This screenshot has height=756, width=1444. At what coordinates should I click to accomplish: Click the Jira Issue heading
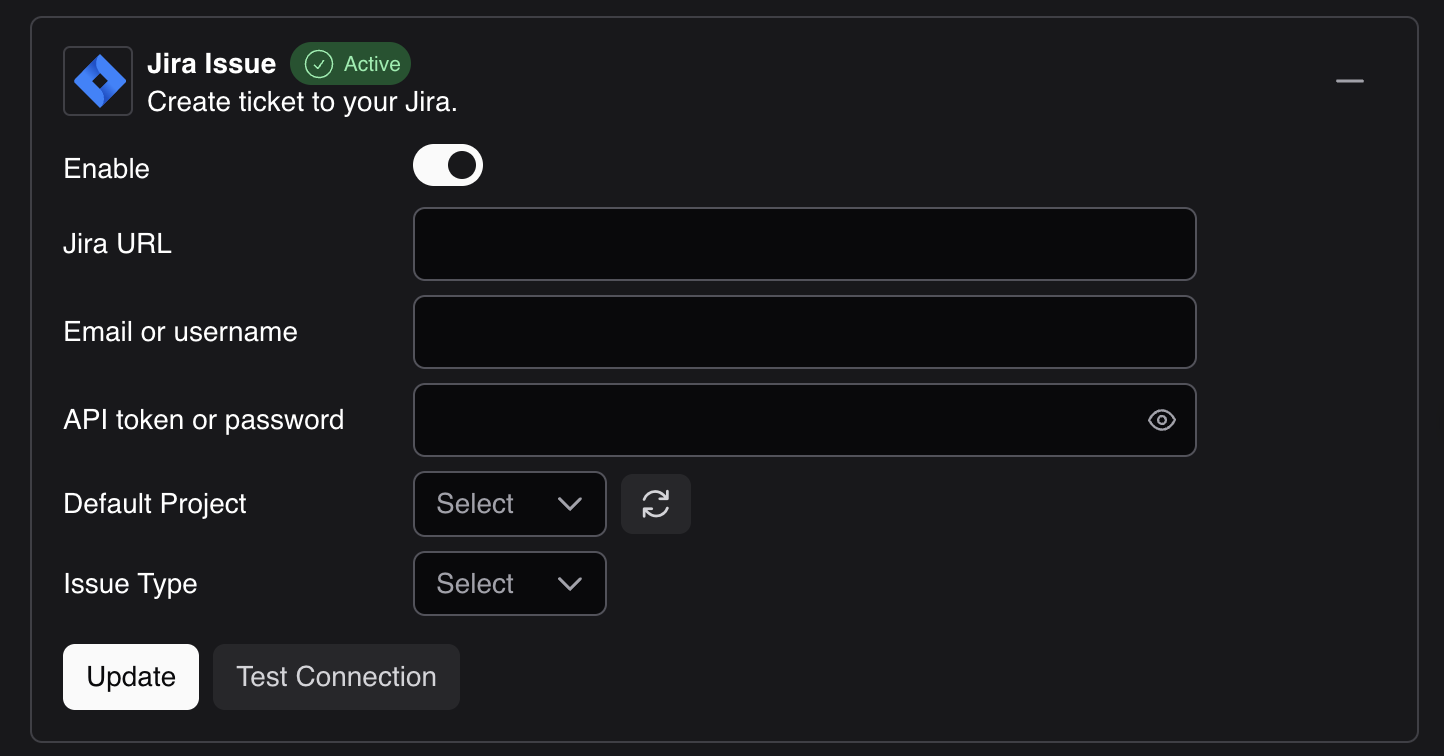pos(211,64)
